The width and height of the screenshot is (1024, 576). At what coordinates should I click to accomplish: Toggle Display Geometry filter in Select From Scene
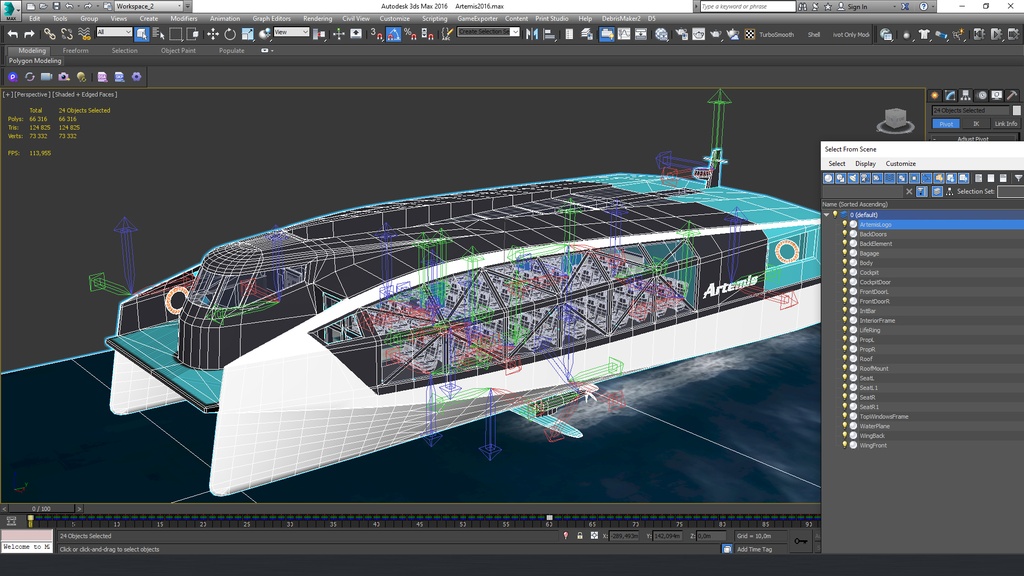(828, 178)
